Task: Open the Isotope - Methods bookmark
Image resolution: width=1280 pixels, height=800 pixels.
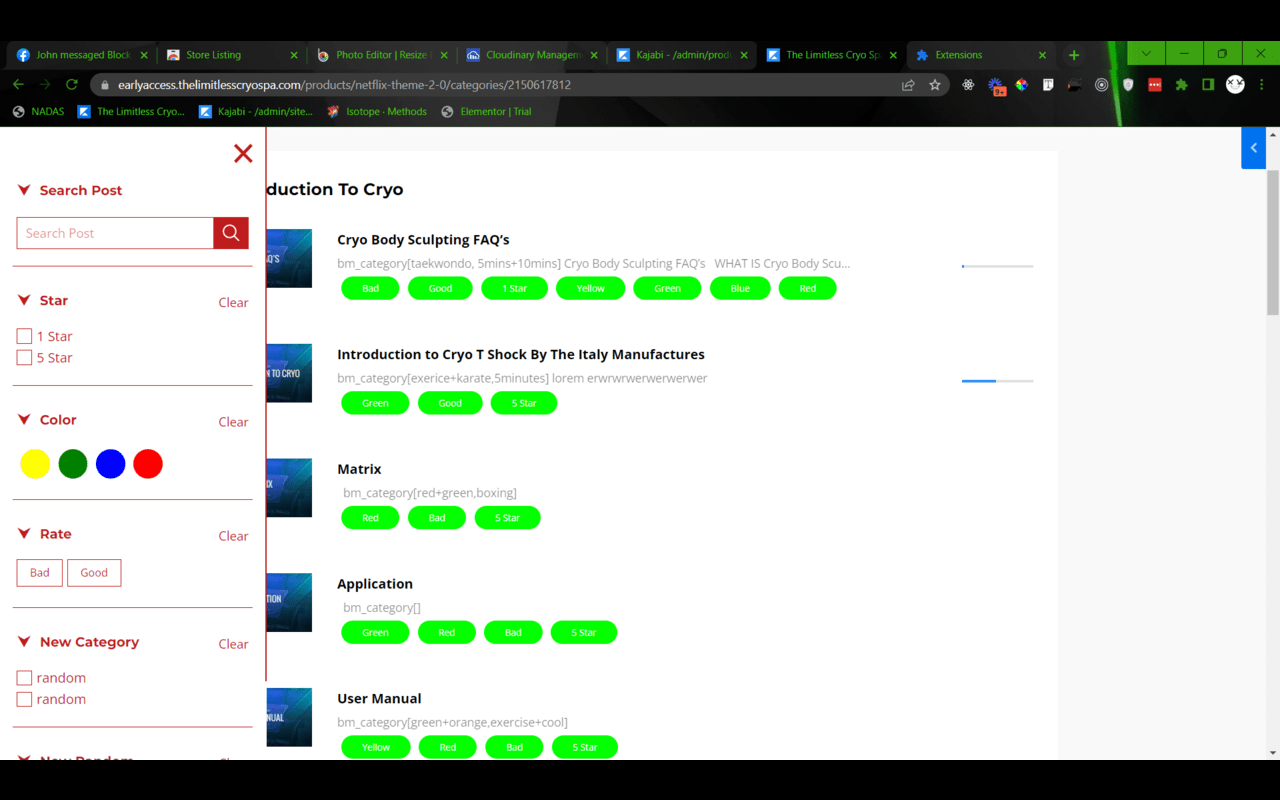Action: (377, 112)
